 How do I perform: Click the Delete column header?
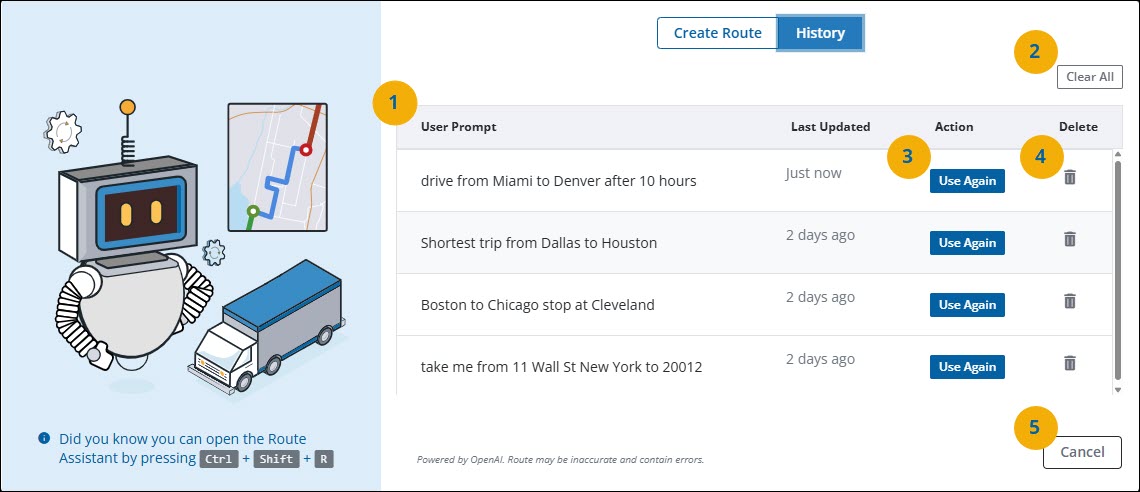[1078, 126]
